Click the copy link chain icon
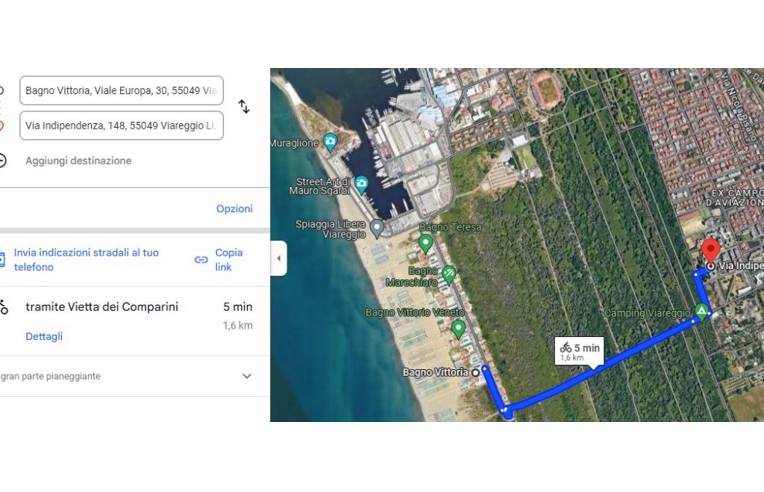 click(201, 260)
